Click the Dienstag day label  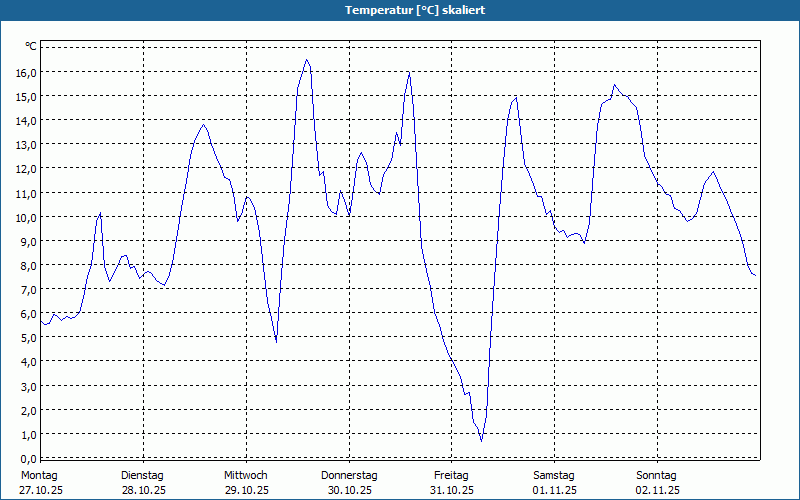[142, 476]
